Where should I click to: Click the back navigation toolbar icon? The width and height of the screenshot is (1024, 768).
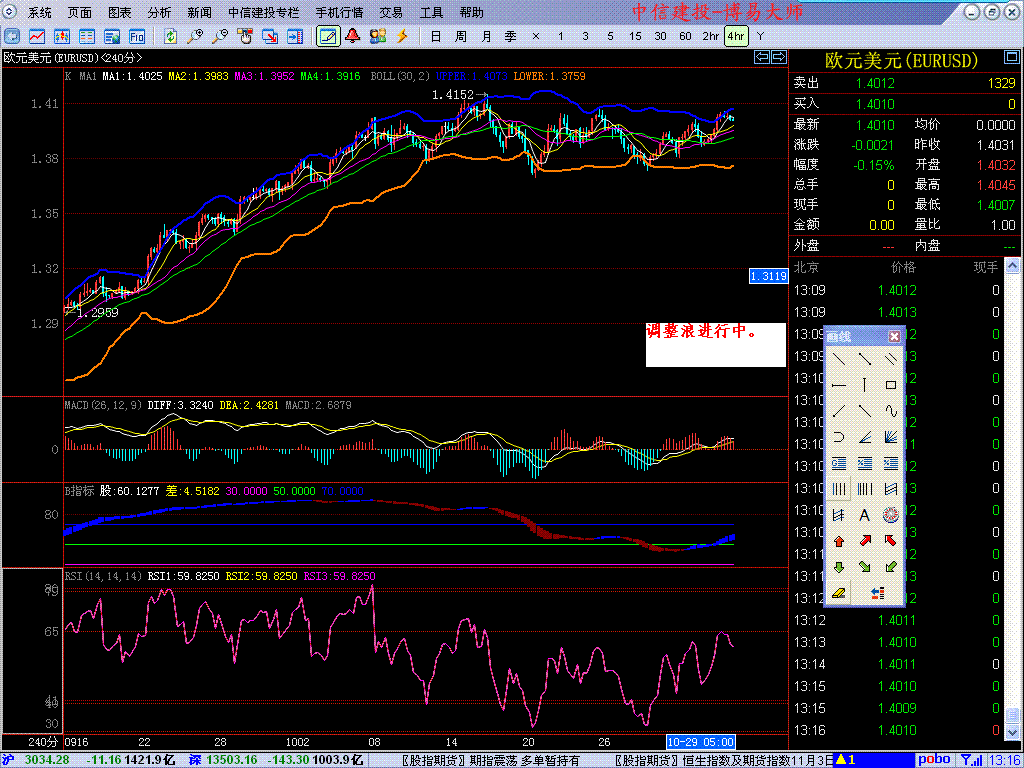click(x=12, y=36)
